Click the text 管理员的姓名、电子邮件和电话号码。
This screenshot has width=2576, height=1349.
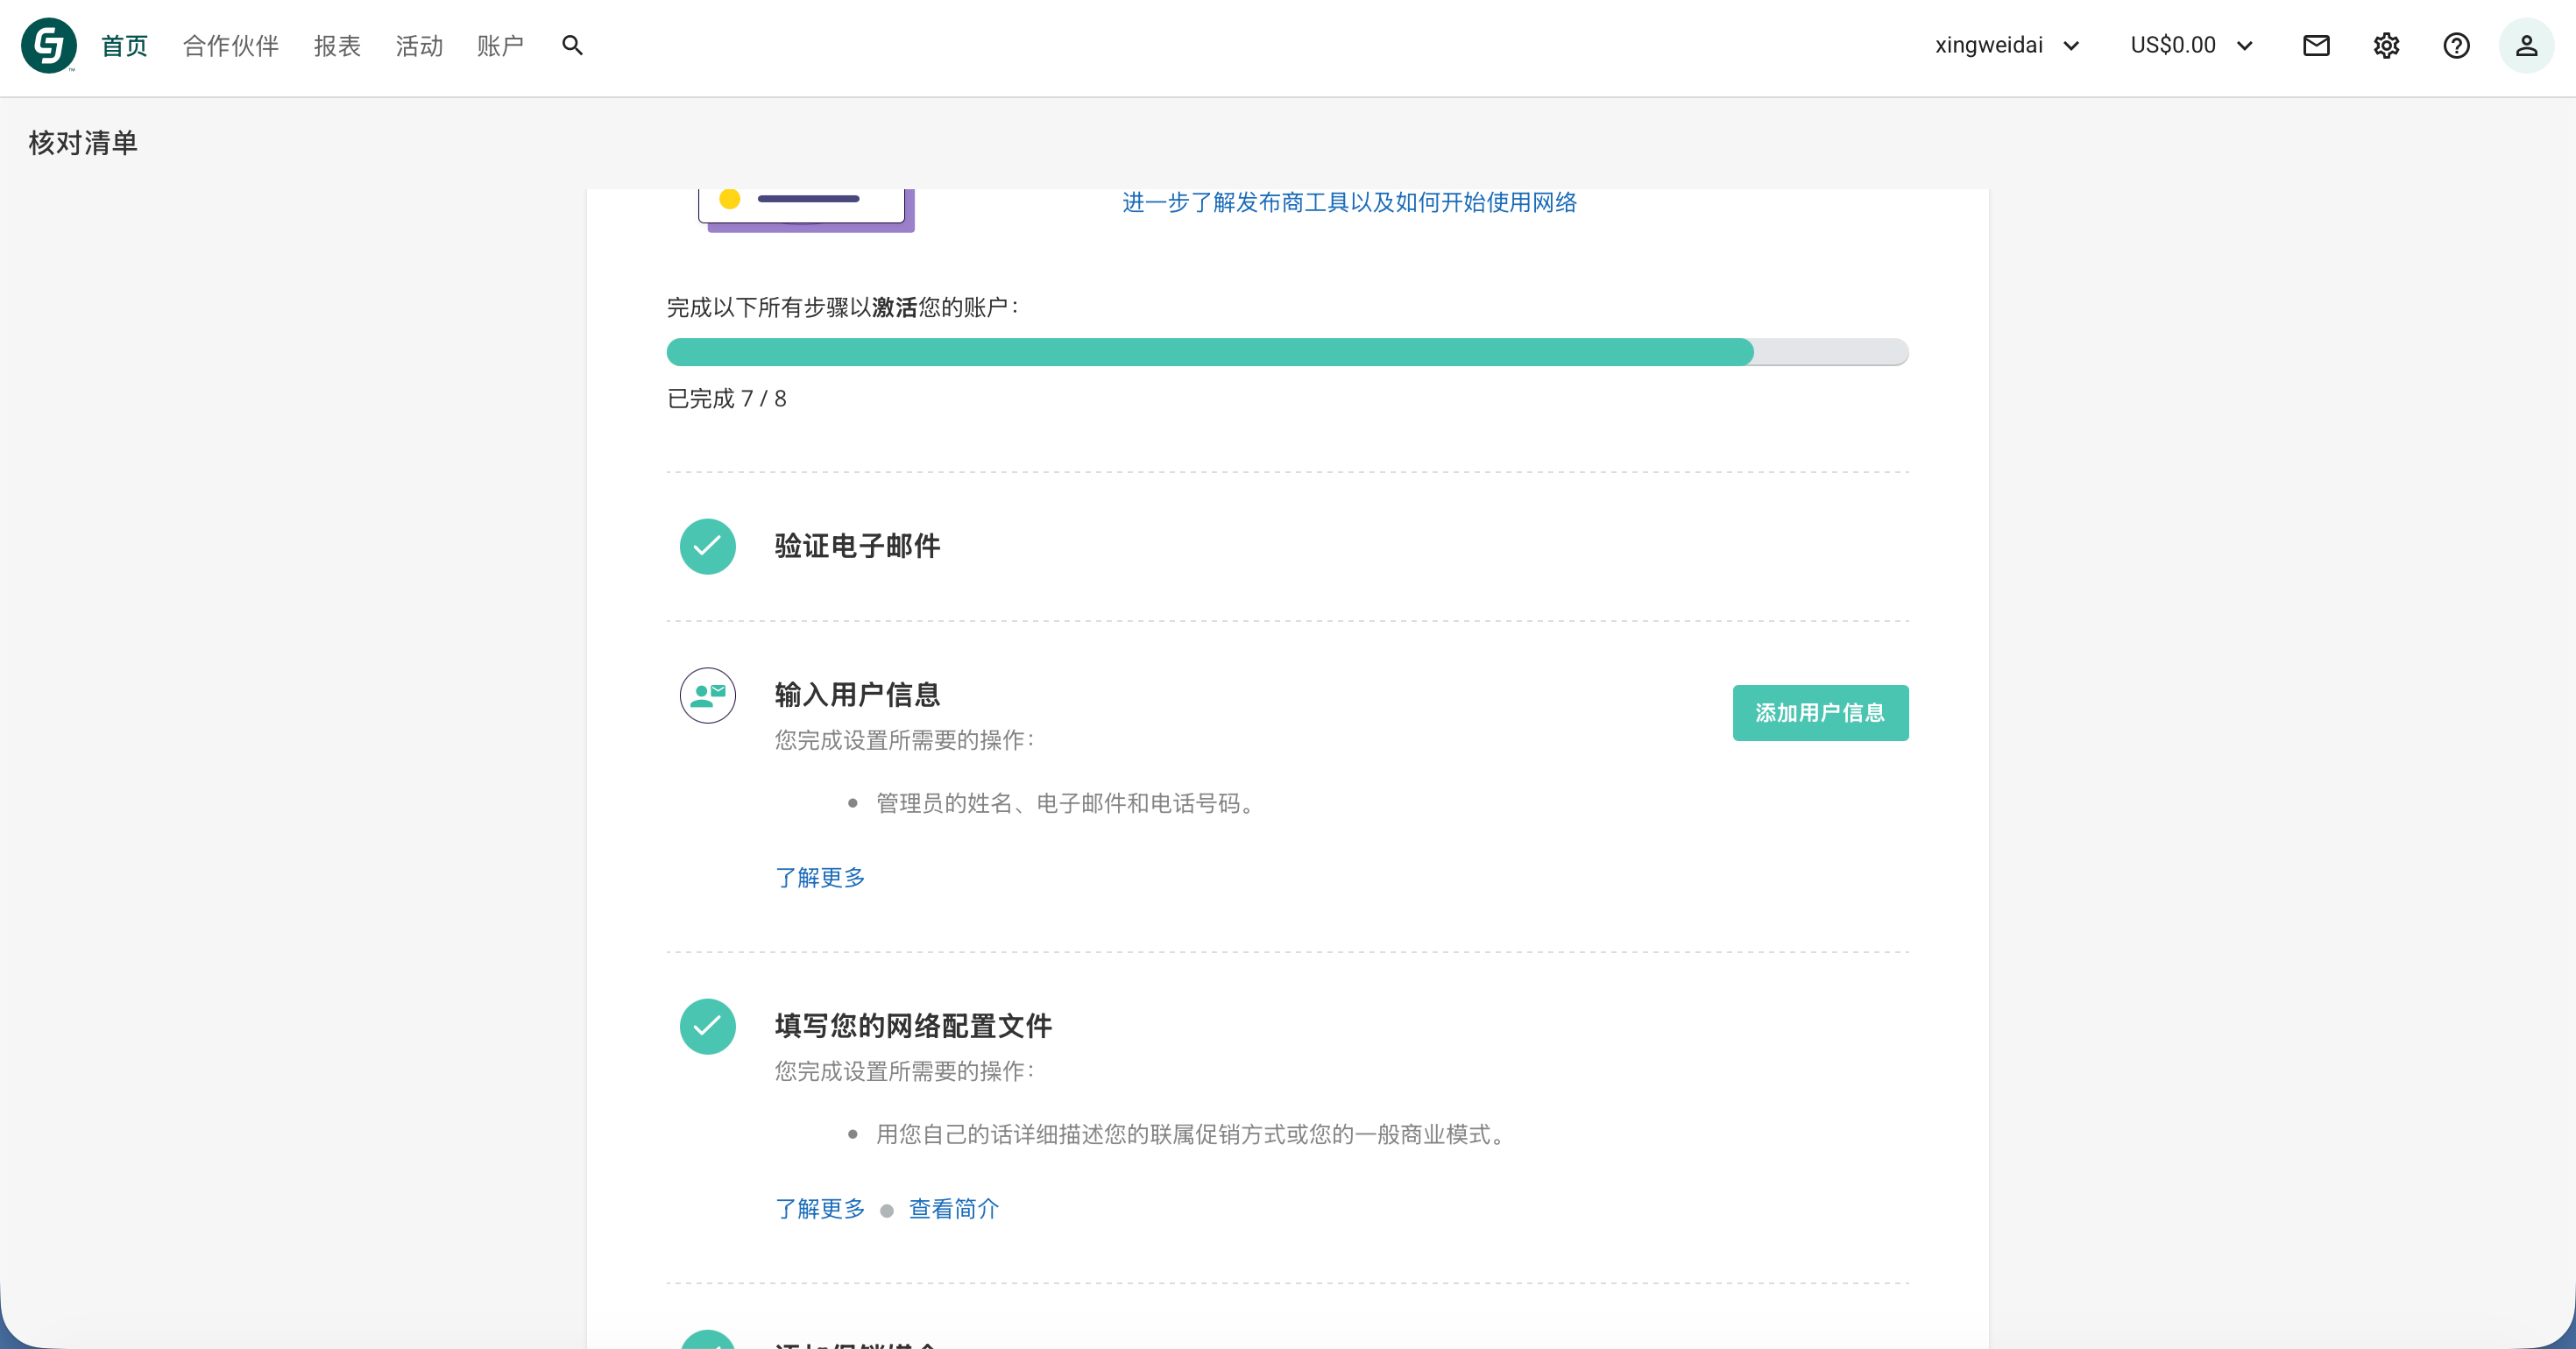point(1069,804)
